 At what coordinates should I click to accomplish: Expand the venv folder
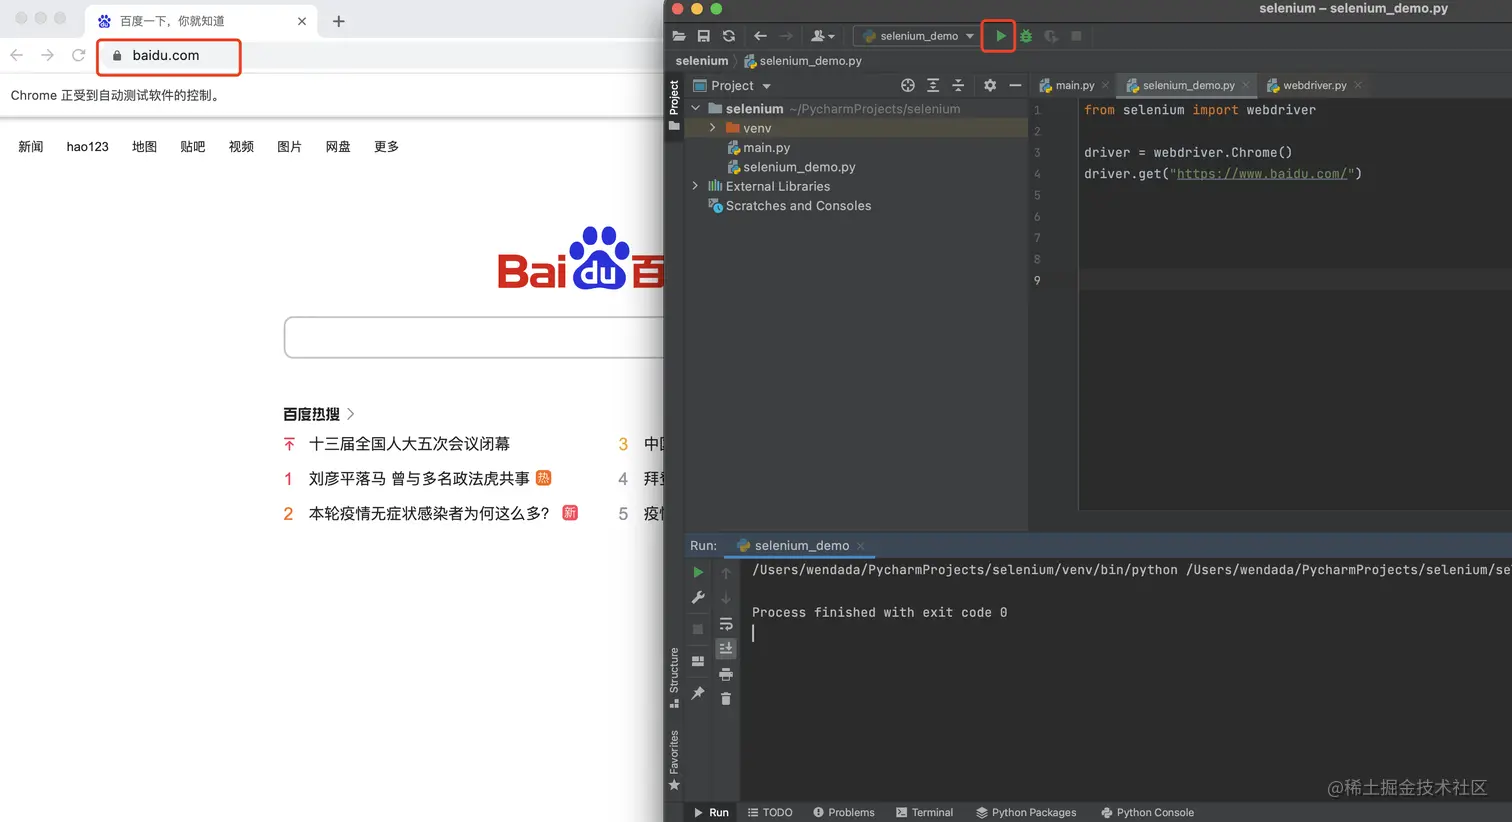tap(712, 128)
